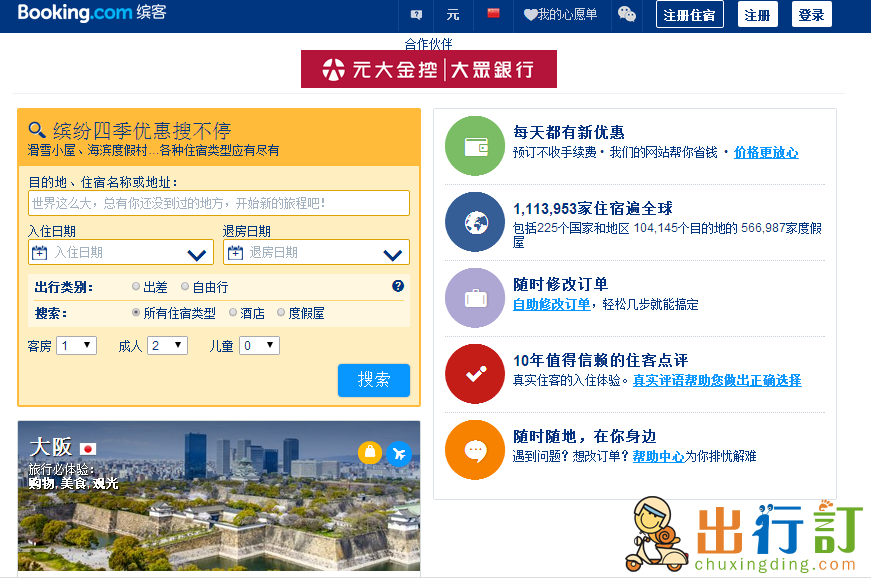The width and height of the screenshot is (871, 578).
Task: Click the yellow shopping bag icon on Osaka card
Action: point(370,453)
